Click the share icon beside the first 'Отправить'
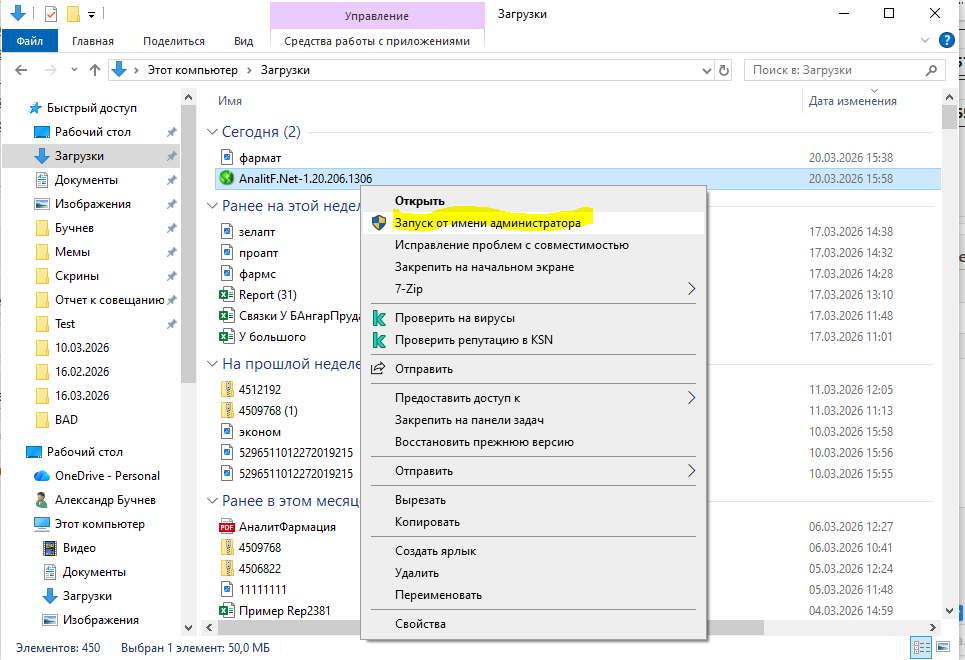965x660 pixels. click(x=379, y=369)
